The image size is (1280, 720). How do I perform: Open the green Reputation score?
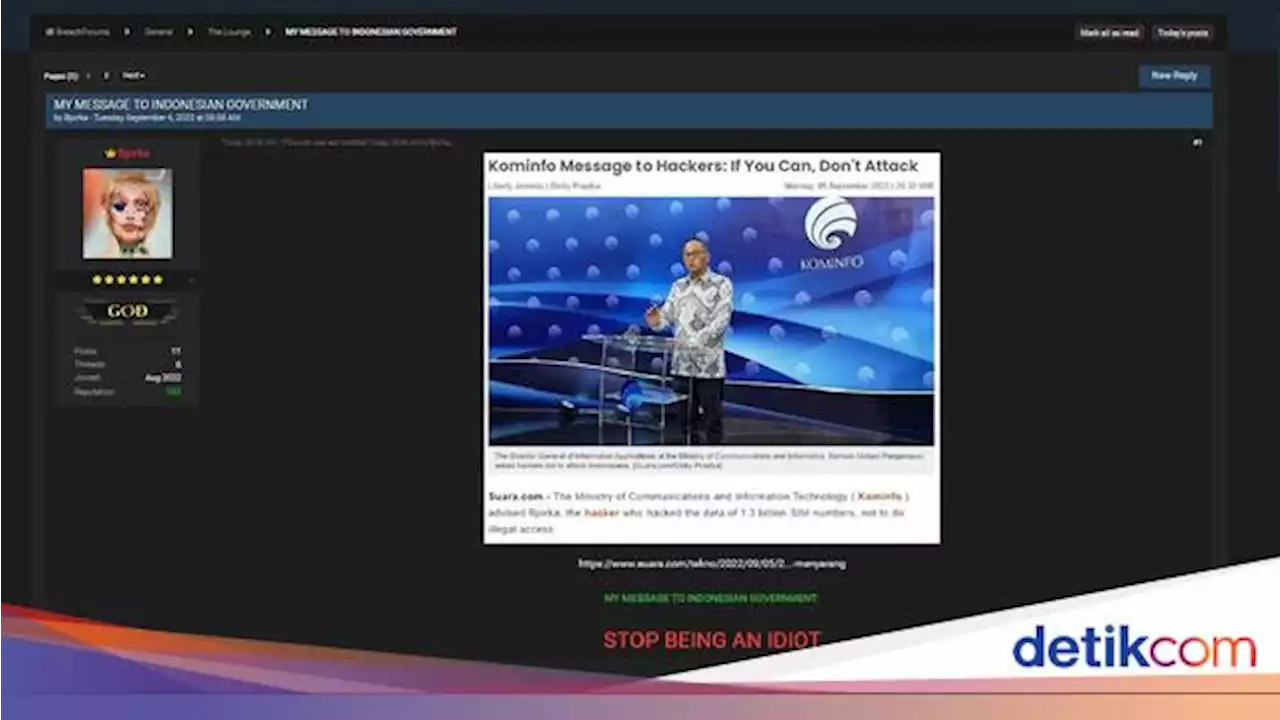pos(174,392)
